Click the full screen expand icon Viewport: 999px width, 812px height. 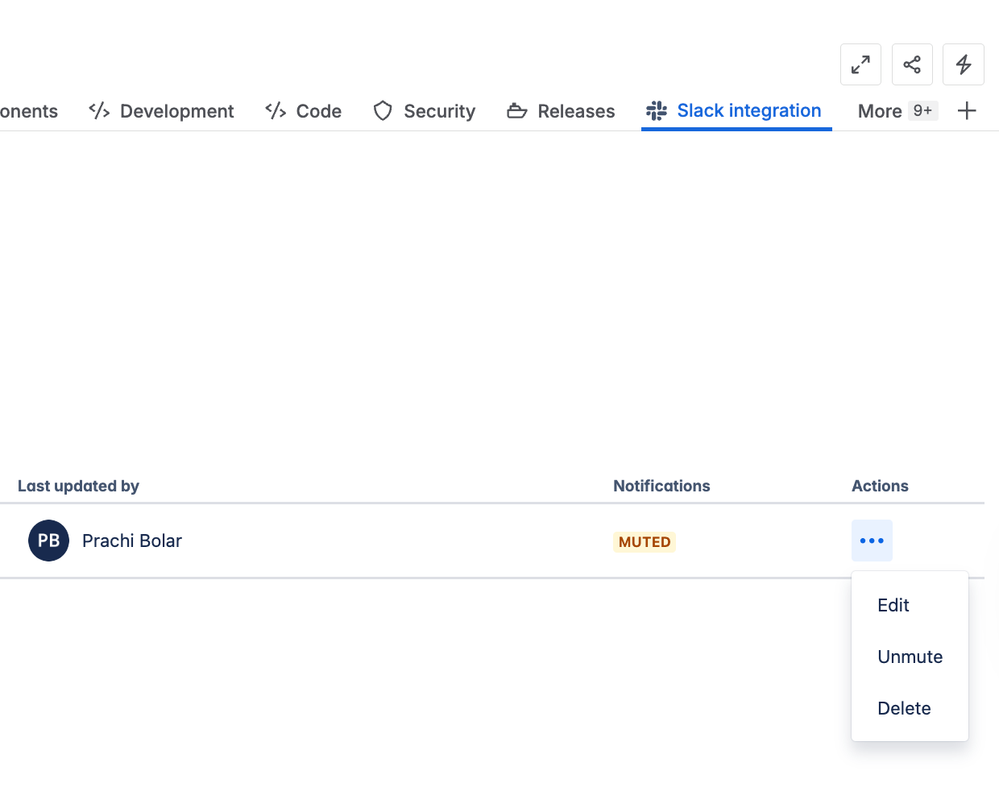(860, 64)
